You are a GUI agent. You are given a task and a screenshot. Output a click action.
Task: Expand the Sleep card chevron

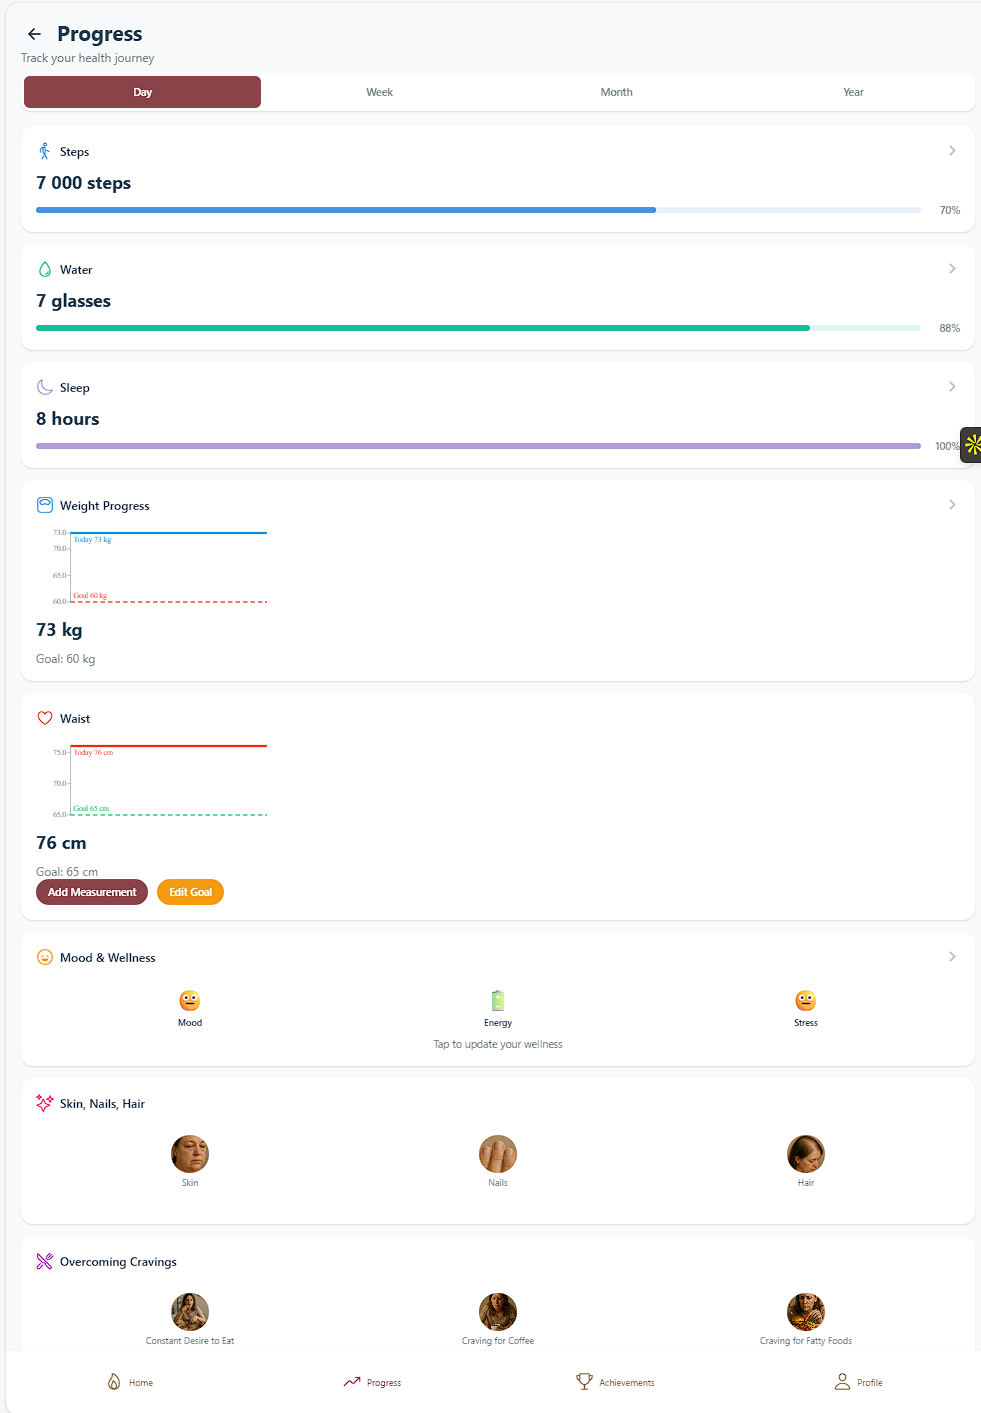(x=952, y=387)
